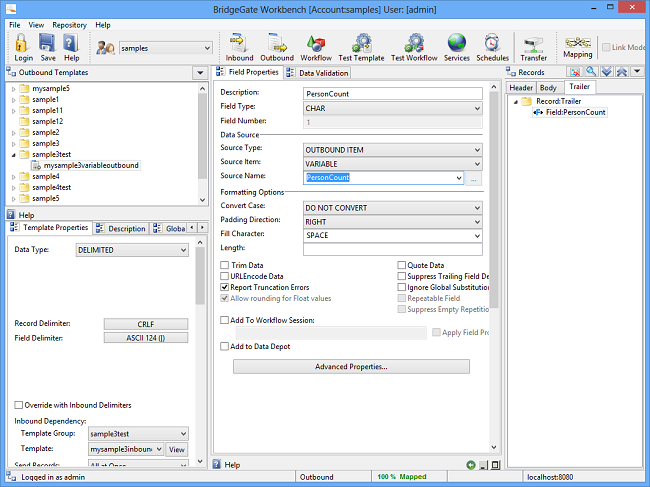650x487 pixels.
Task: Click the Help question icon in left panel
Action: (11, 215)
